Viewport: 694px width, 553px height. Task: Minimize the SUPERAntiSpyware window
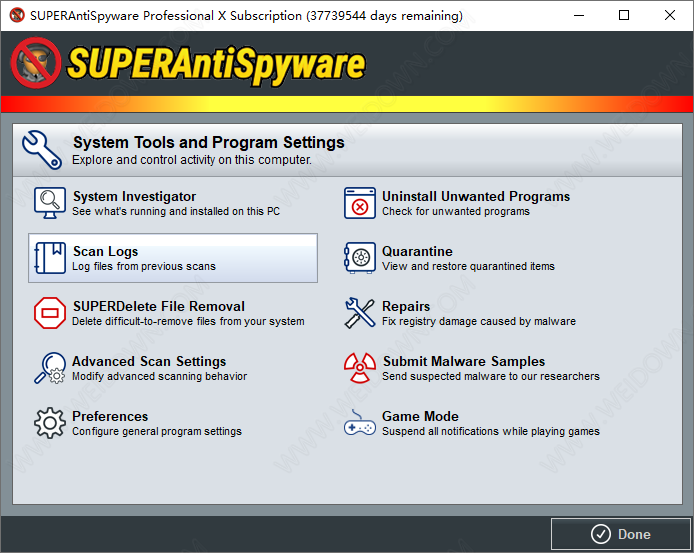[579, 15]
